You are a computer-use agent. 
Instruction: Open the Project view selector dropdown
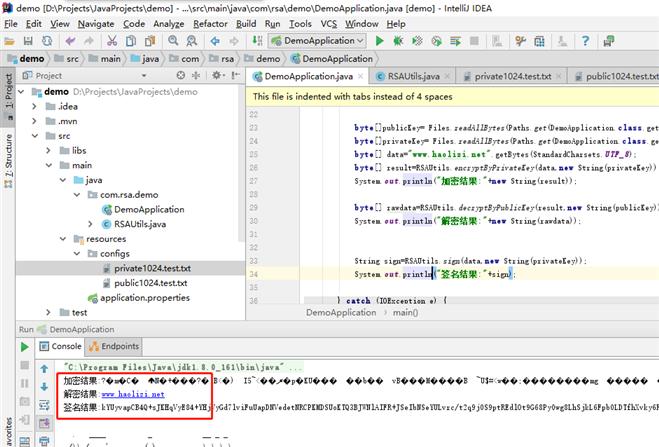(144, 76)
